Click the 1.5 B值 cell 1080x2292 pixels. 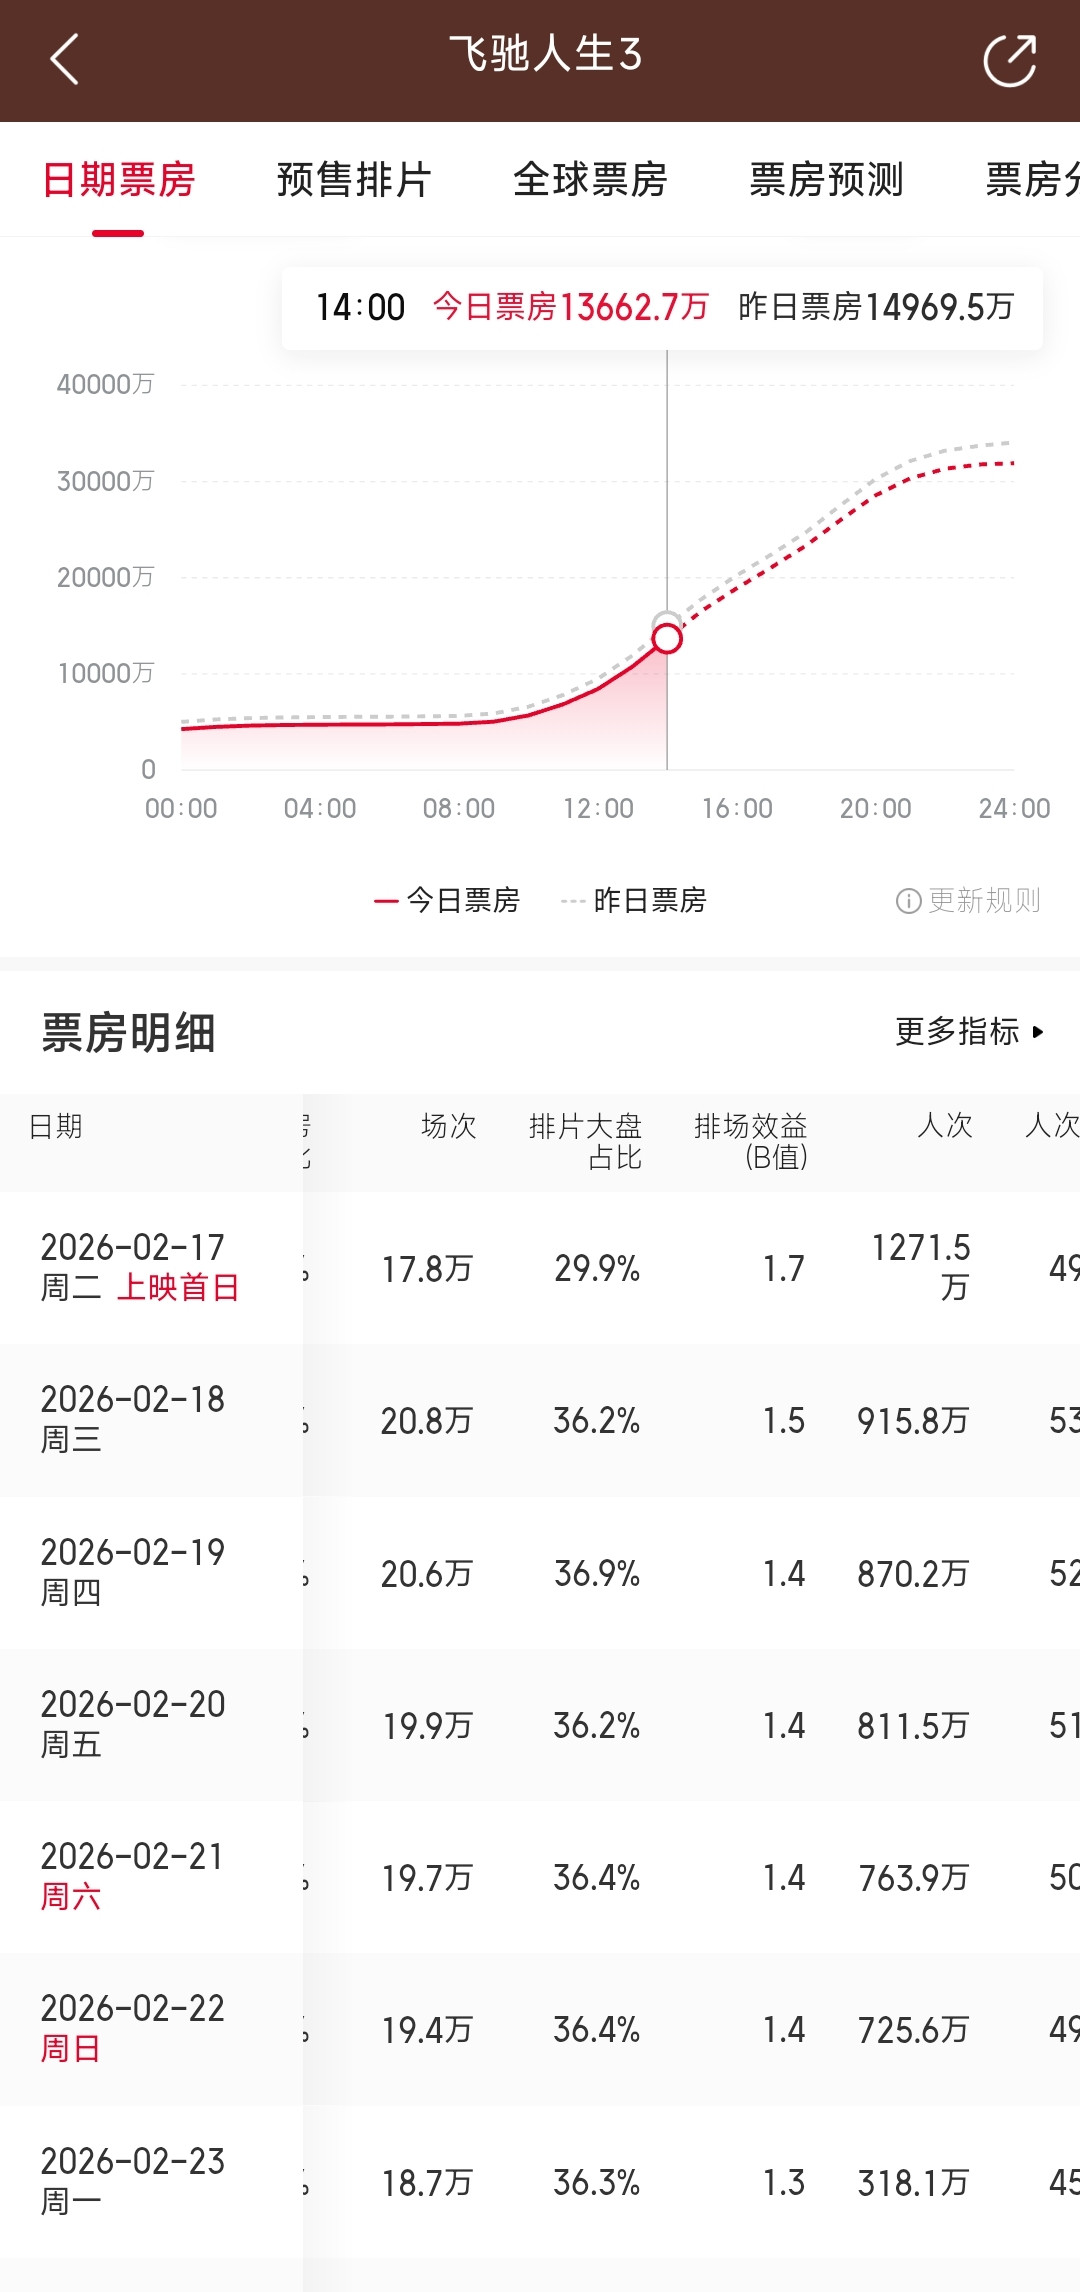[x=784, y=1421]
